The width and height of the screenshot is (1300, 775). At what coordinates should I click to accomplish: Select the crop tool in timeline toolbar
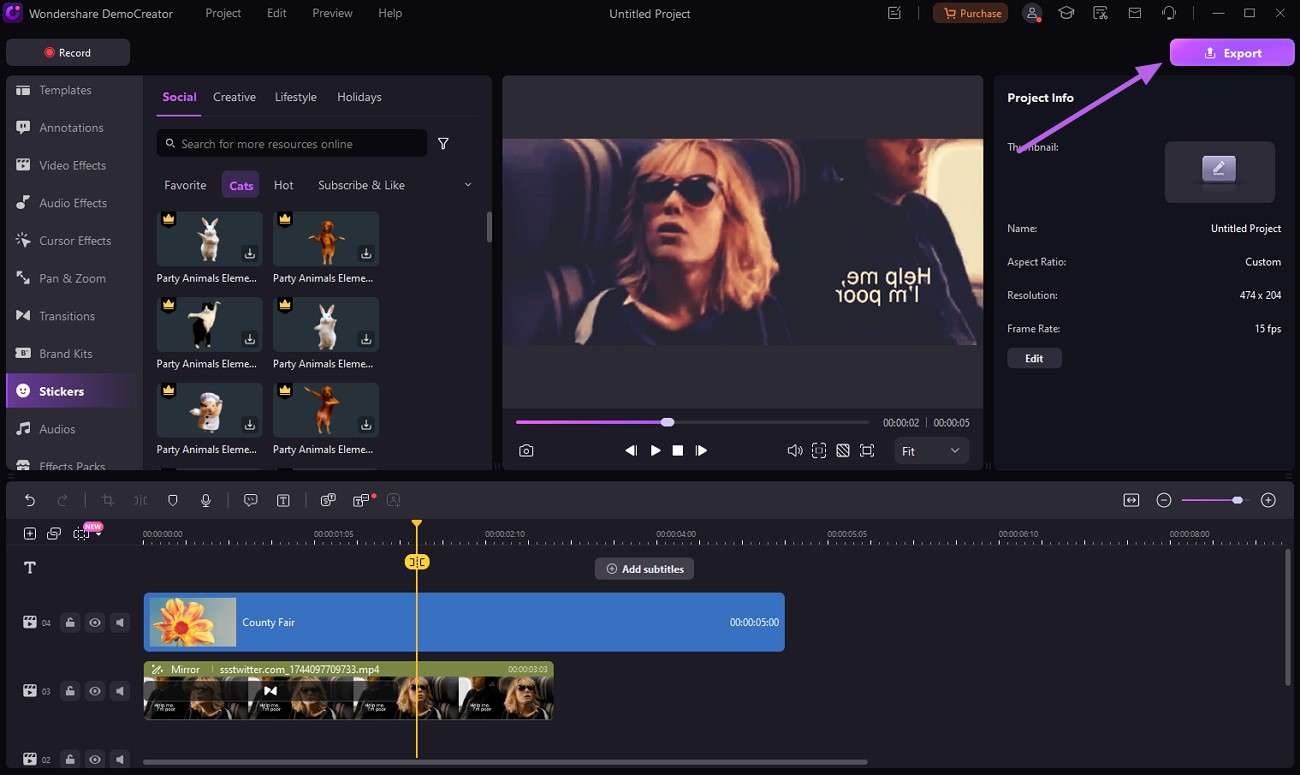[107, 500]
